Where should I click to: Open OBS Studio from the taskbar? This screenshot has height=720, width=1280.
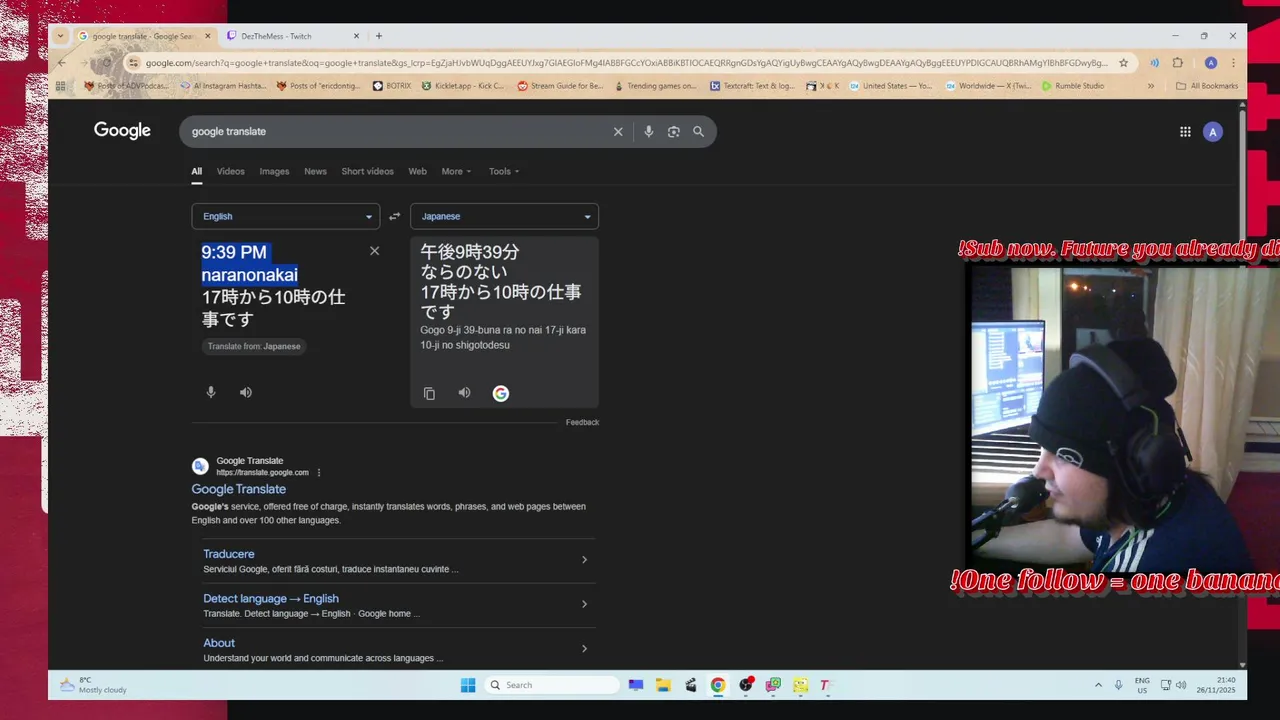[x=746, y=685]
